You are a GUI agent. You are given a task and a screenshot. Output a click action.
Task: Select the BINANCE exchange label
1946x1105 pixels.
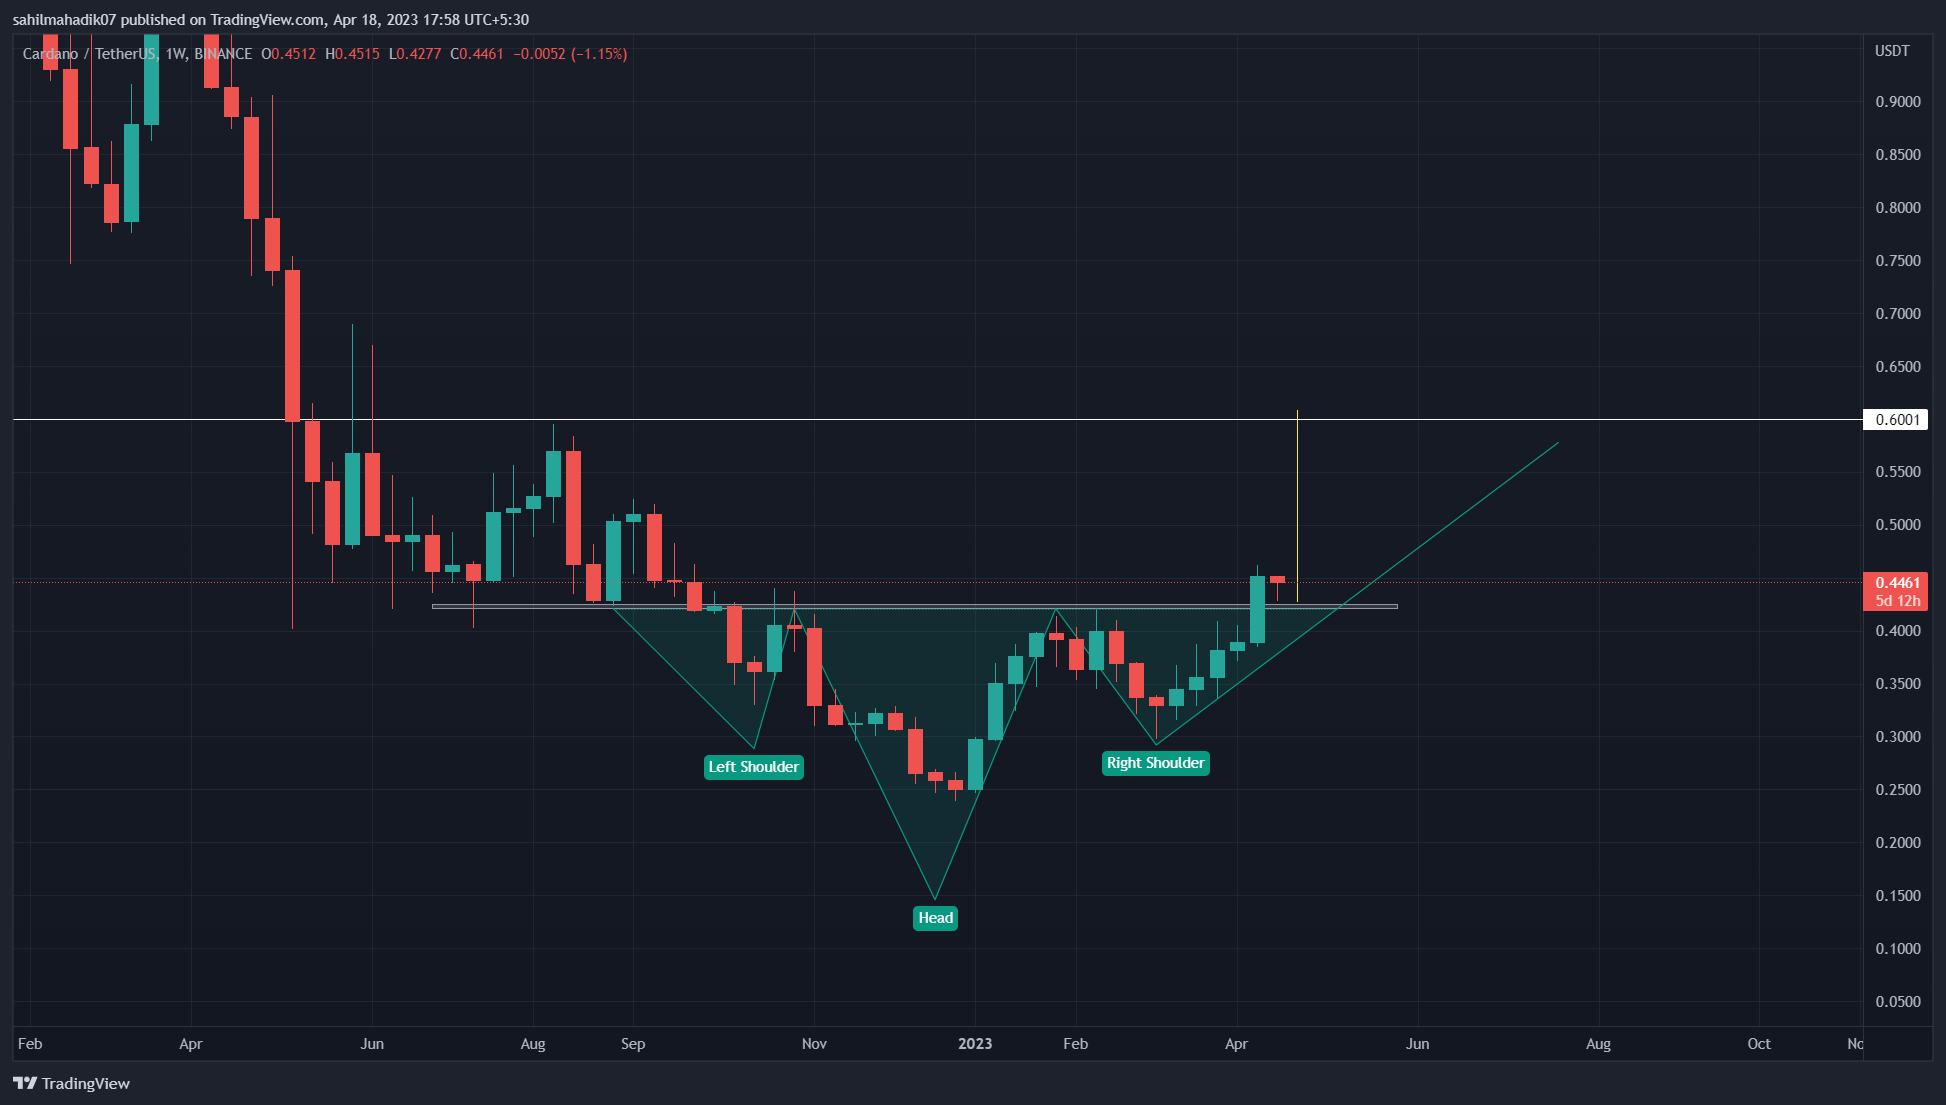224,54
